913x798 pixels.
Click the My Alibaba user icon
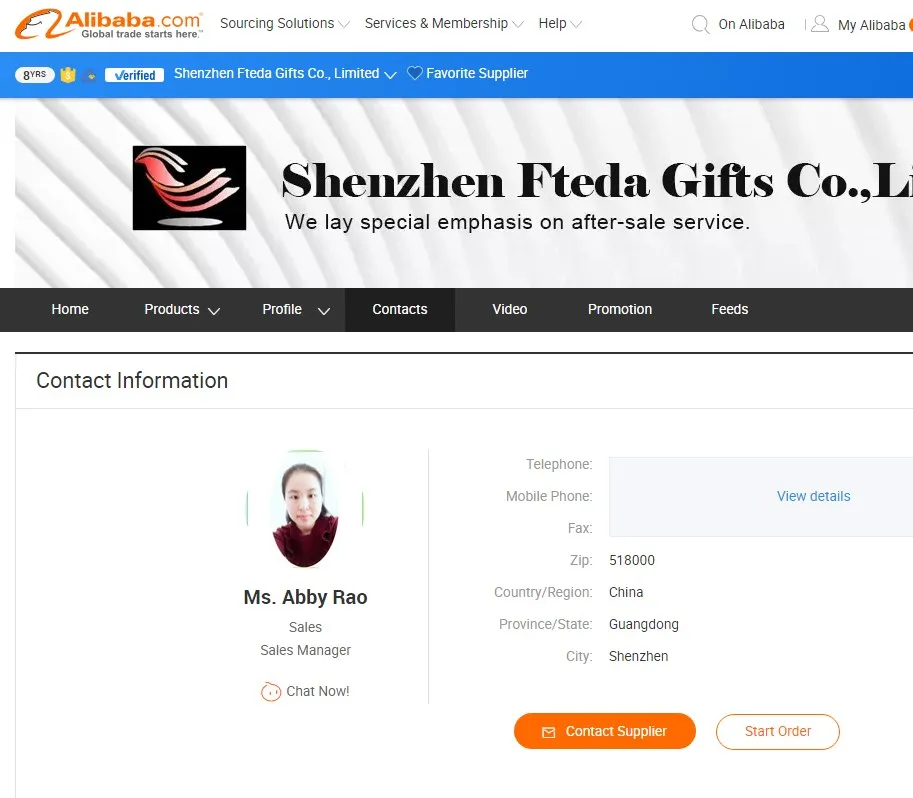pos(820,24)
